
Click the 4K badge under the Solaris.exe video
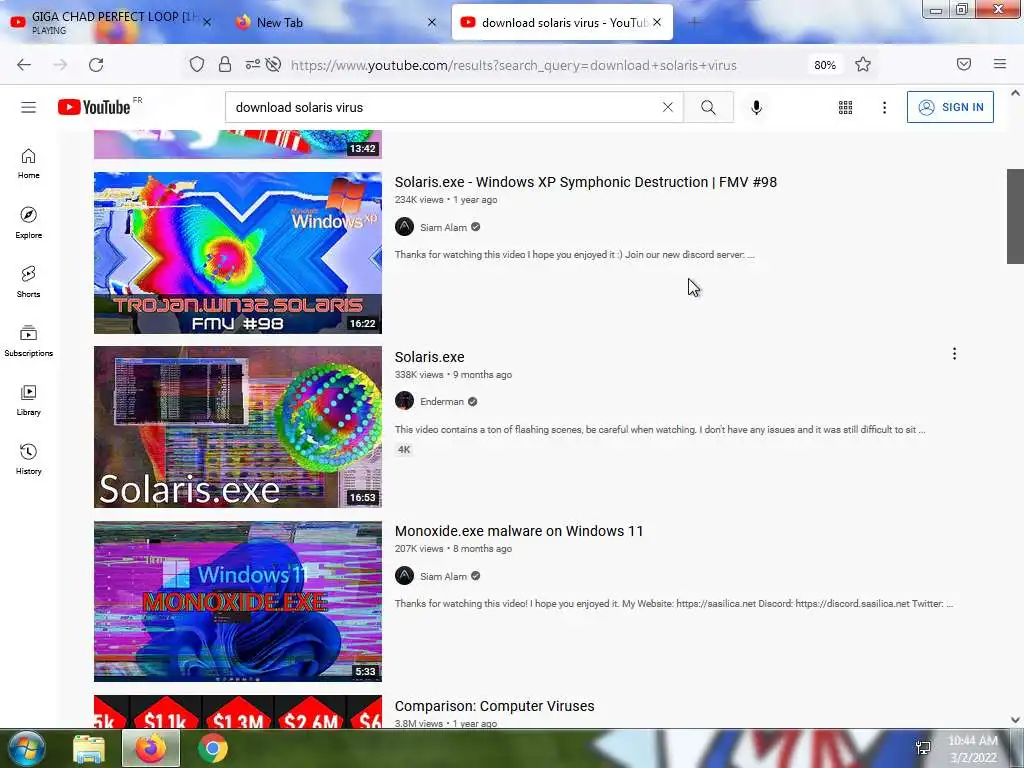(x=404, y=449)
